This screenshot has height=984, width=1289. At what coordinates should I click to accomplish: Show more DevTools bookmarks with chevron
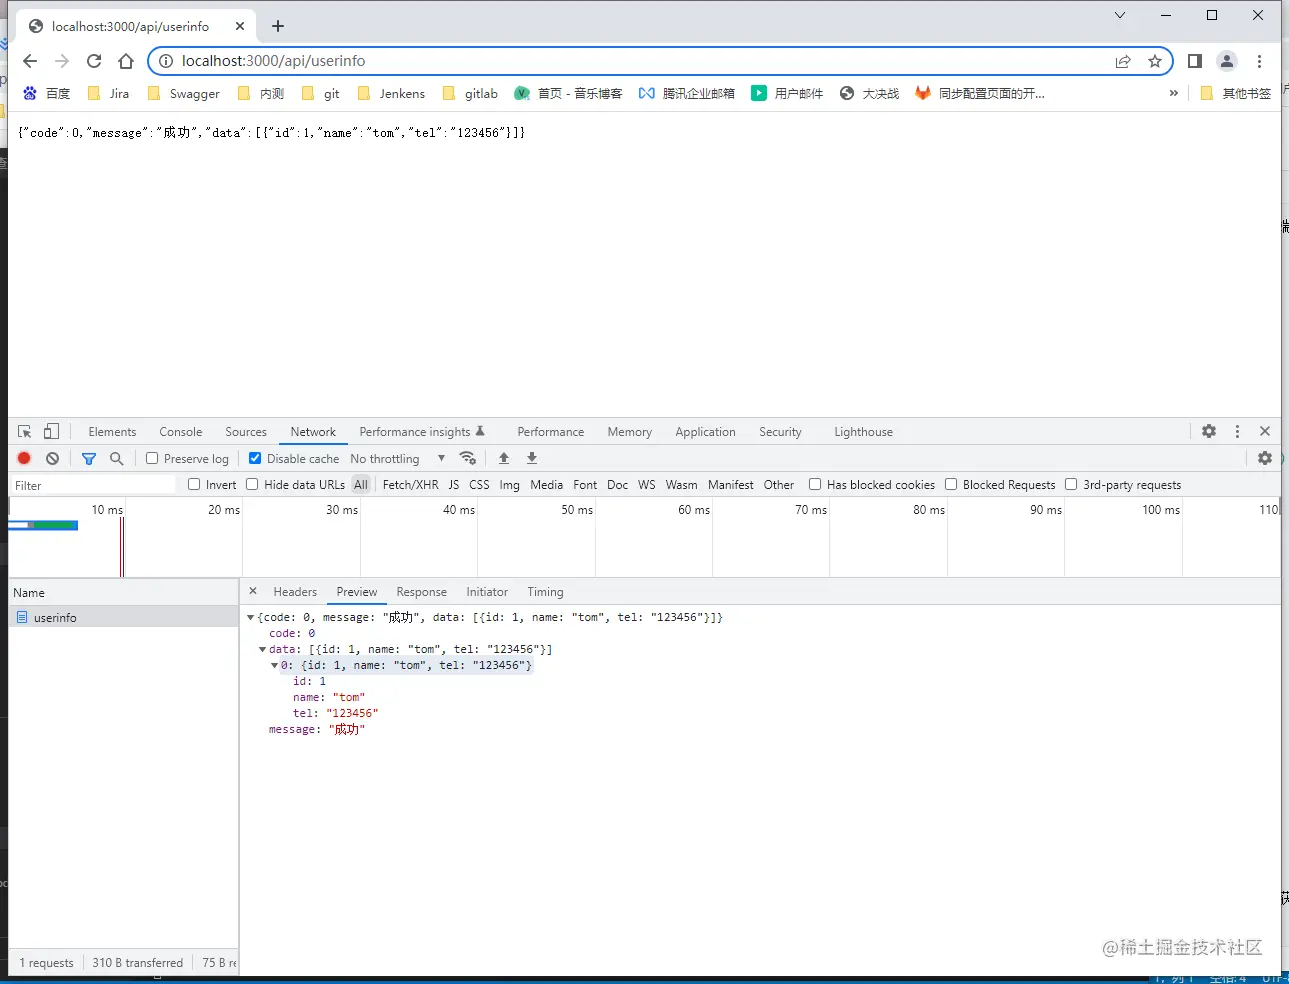click(1173, 93)
